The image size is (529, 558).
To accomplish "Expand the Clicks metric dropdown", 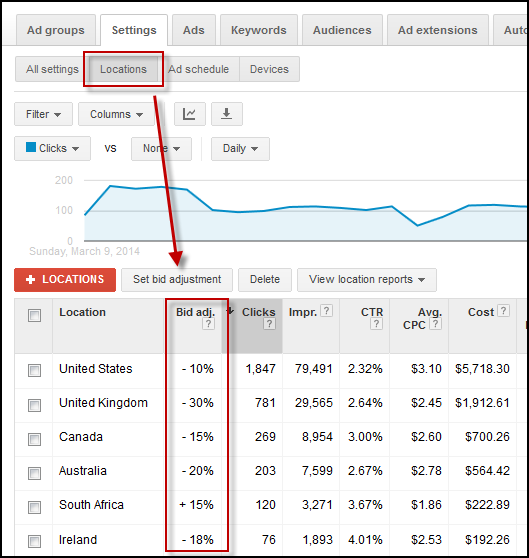I will pos(53,148).
